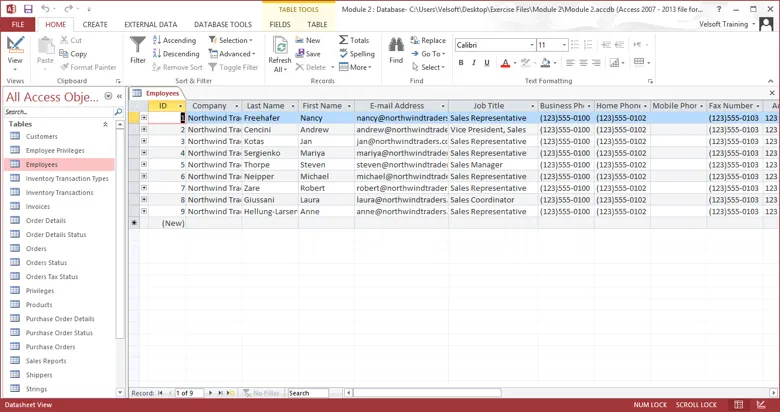The image size is (780, 412).
Task: Open the Selection filter dropdown
Action: tap(230, 40)
